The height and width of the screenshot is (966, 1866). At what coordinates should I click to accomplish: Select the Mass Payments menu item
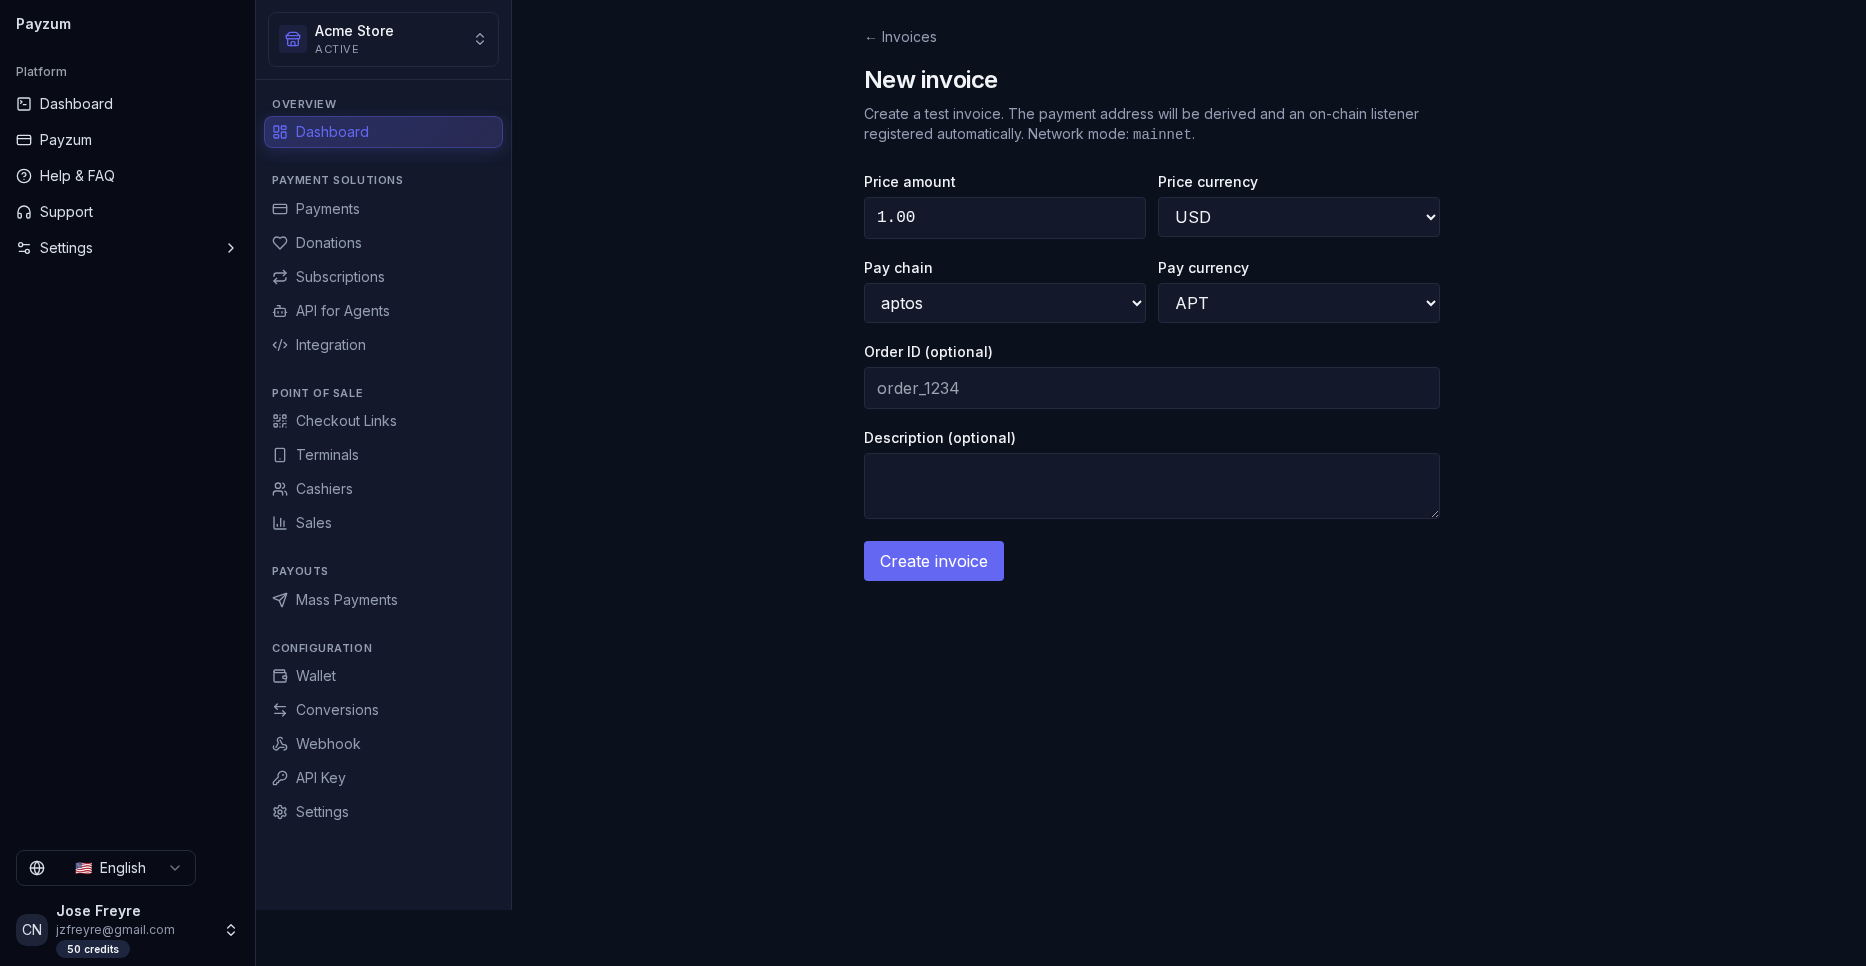pyautogui.click(x=383, y=600)
